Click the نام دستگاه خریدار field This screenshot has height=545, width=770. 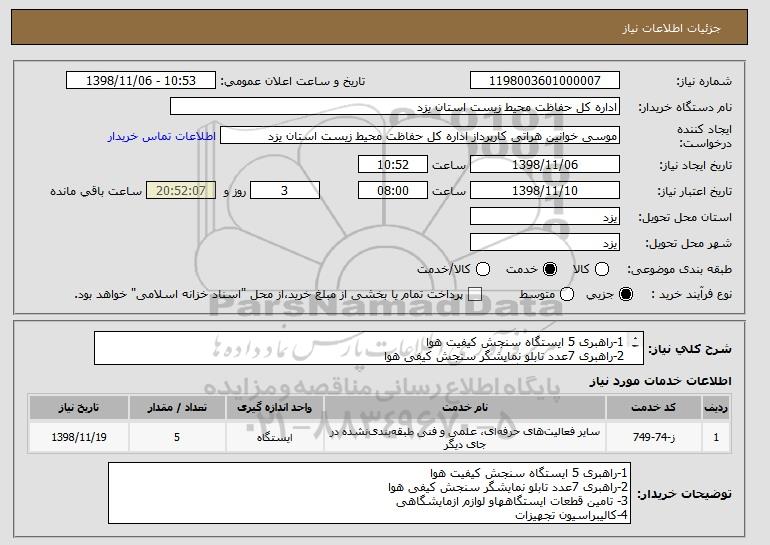tap(395, 107)
